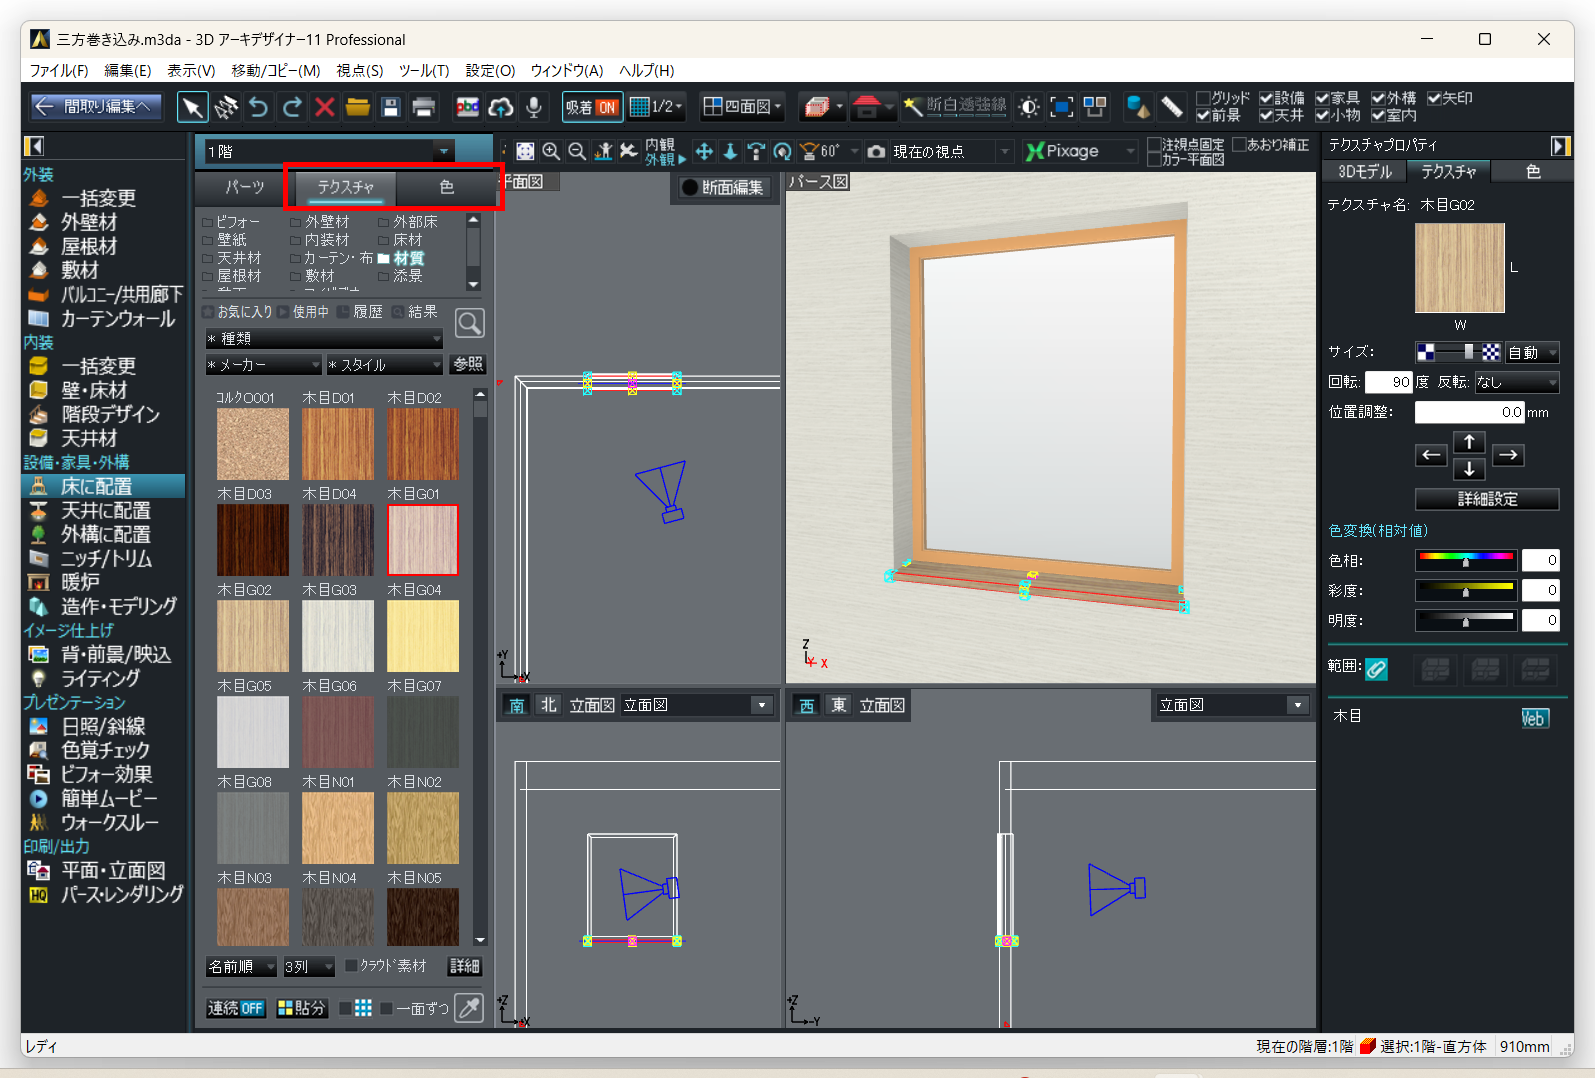Enable the グリッド checkbox
The width and height of the screenshot is (1595, 1078).
pos(1204,98)
